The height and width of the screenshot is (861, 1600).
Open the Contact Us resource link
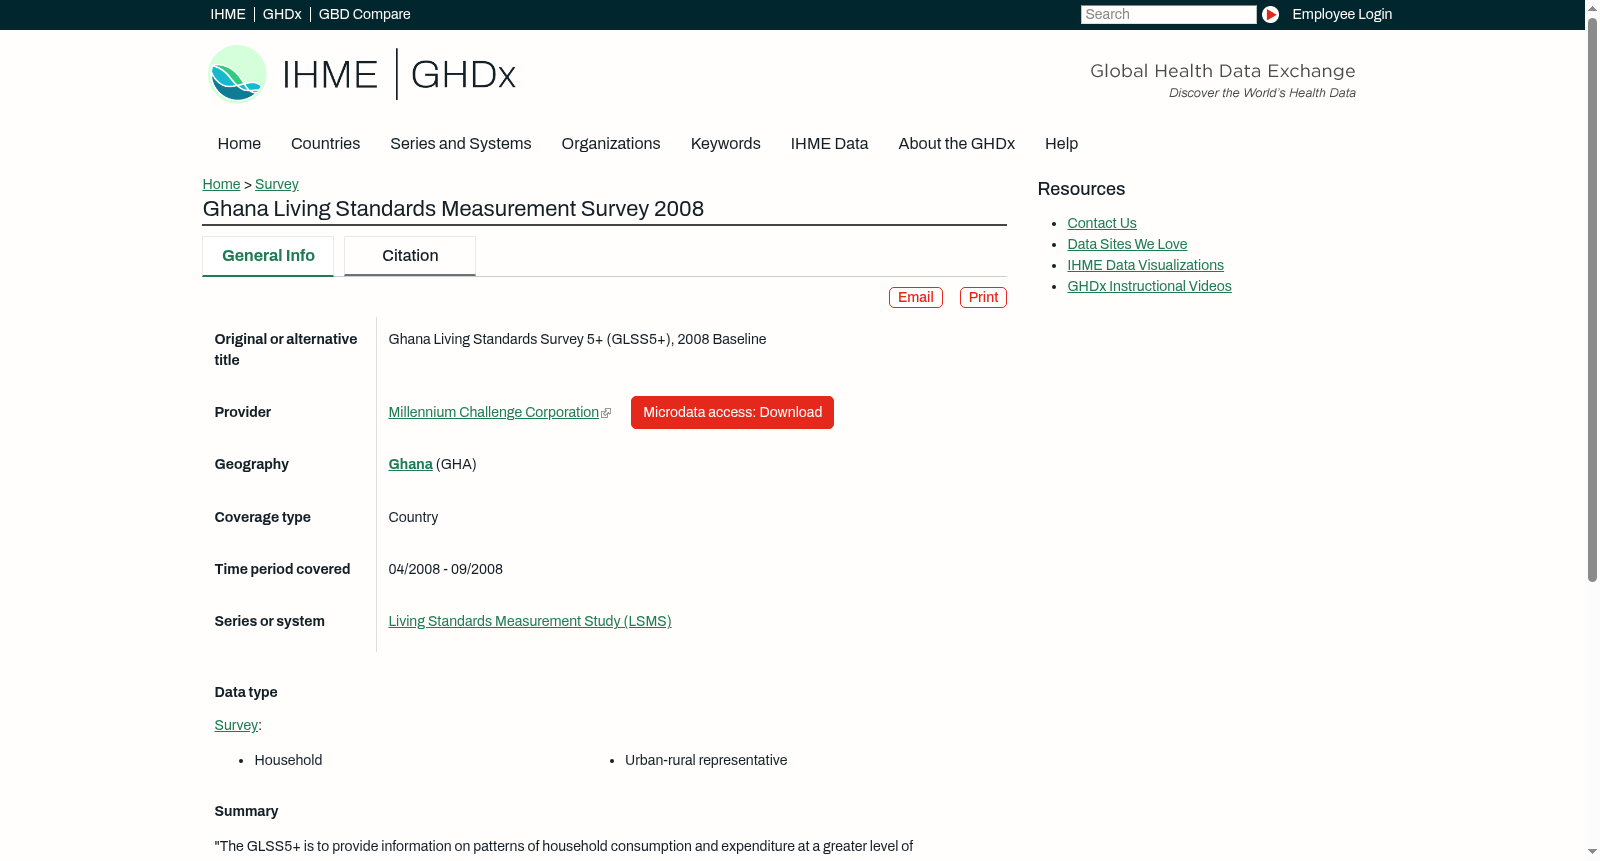click(1102, 223)
